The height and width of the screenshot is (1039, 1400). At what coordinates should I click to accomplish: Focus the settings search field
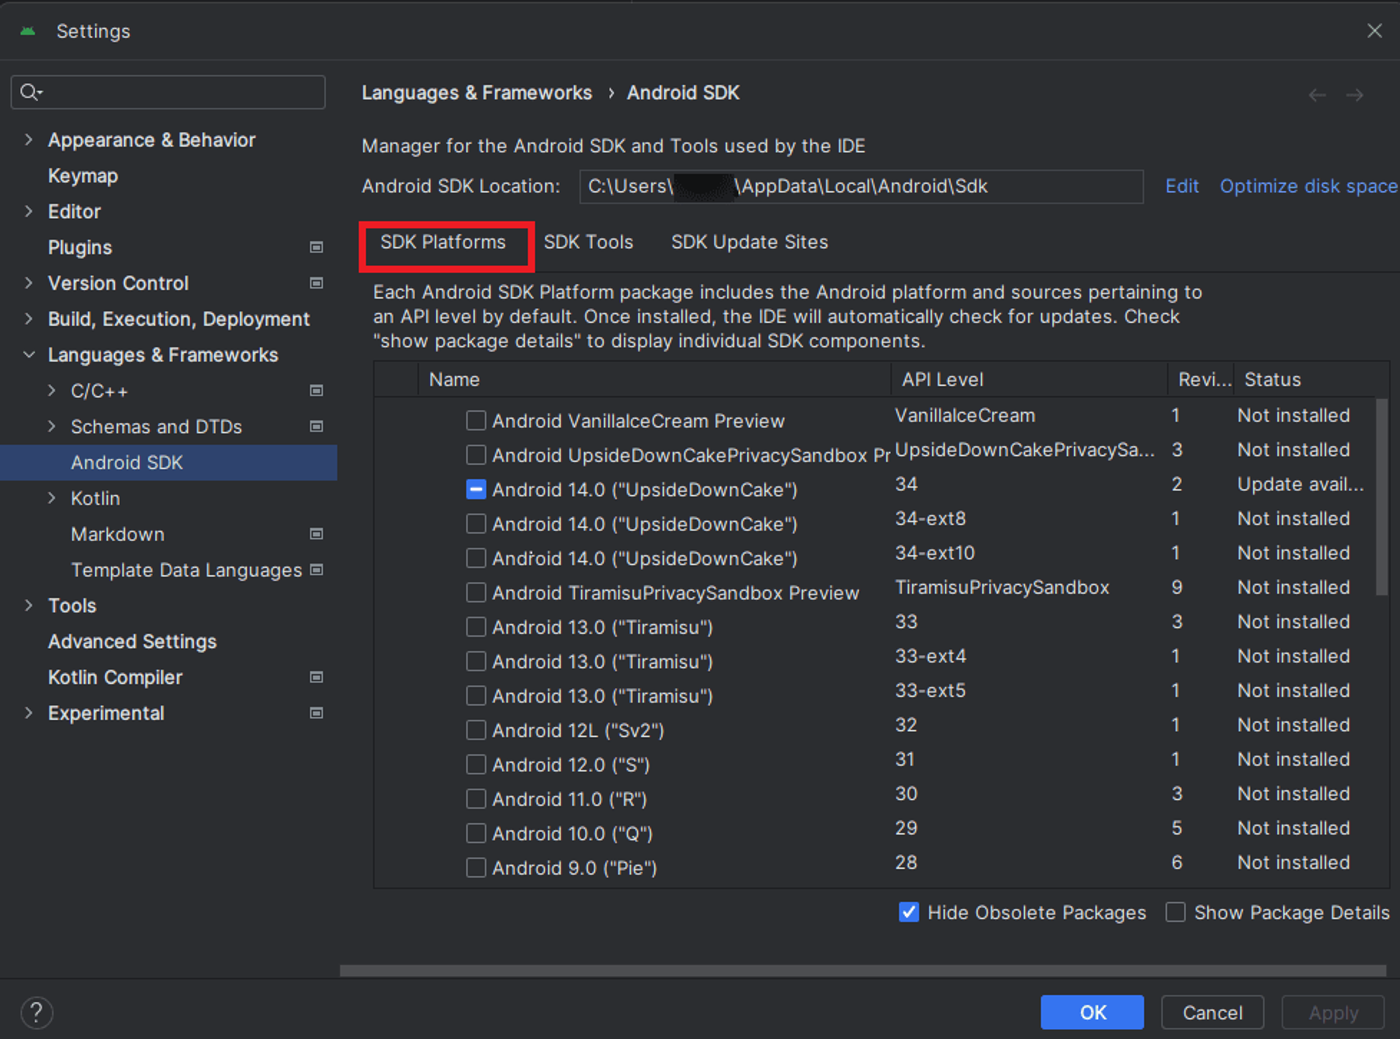(x=168, y=92)
